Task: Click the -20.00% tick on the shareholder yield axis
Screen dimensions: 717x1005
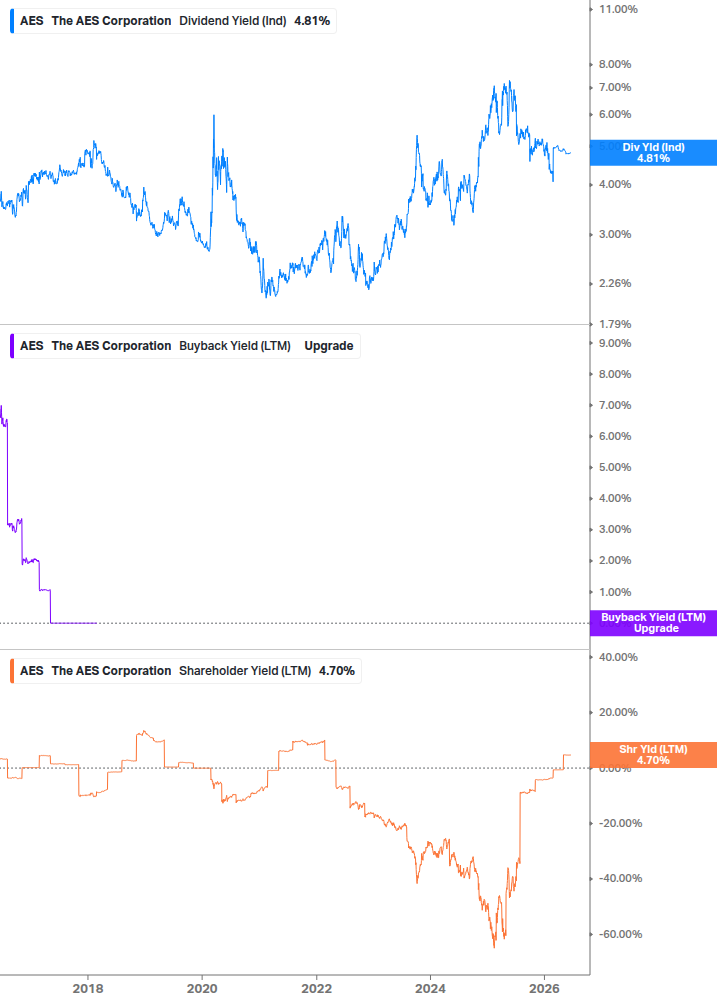Action: click(620, 823)
